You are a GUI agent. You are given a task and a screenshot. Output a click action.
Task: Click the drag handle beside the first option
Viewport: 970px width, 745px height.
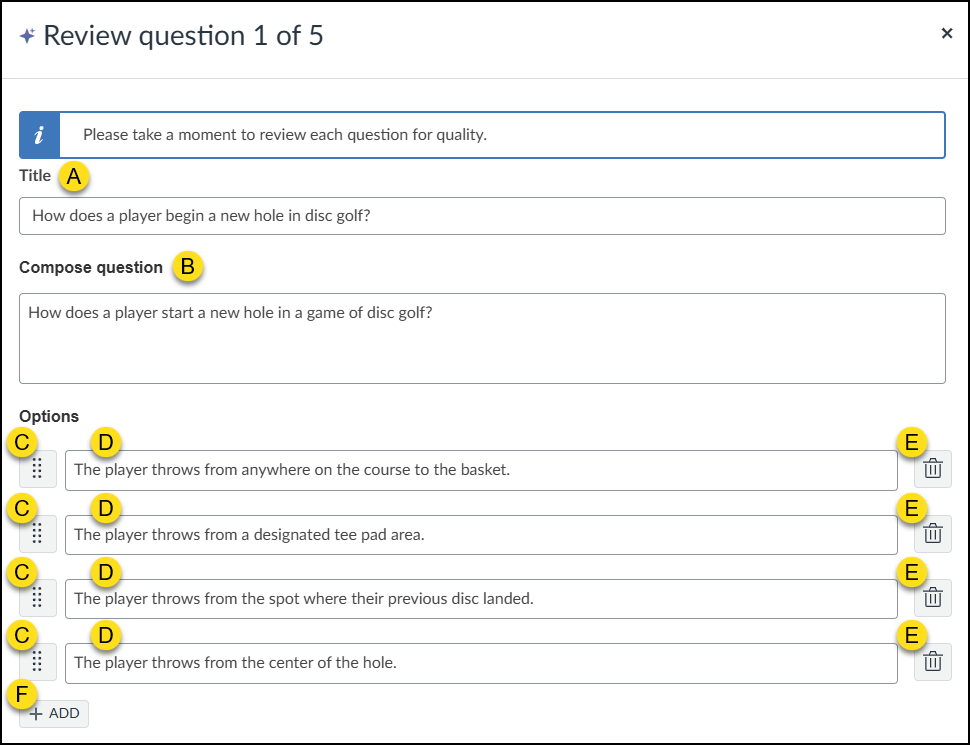(x=37, y=468)
